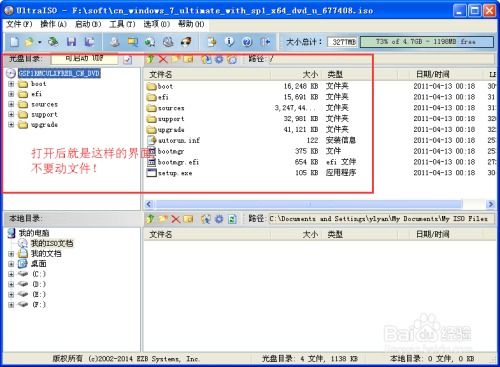Screen dimensions: 500x367
Task: Open the 启动(B) menu
Action: point(88,24)
